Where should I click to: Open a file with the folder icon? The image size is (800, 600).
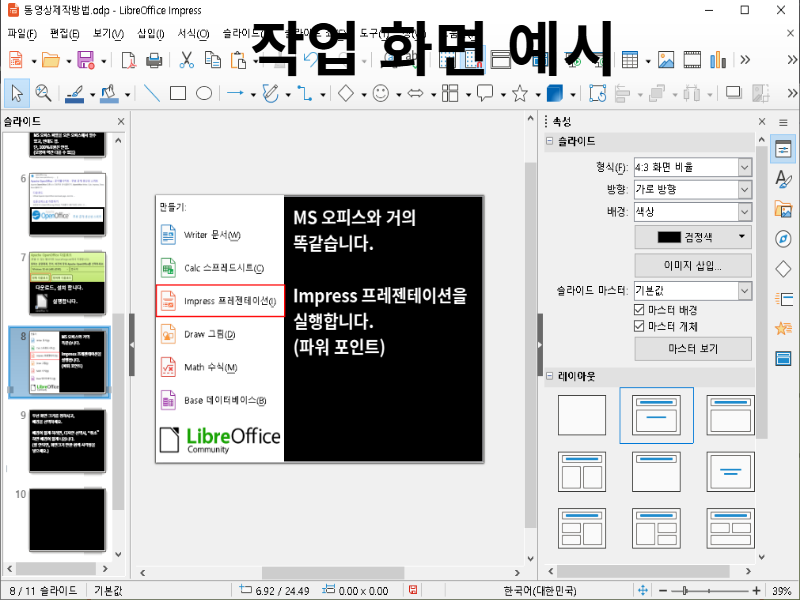[x=51, y=60]
